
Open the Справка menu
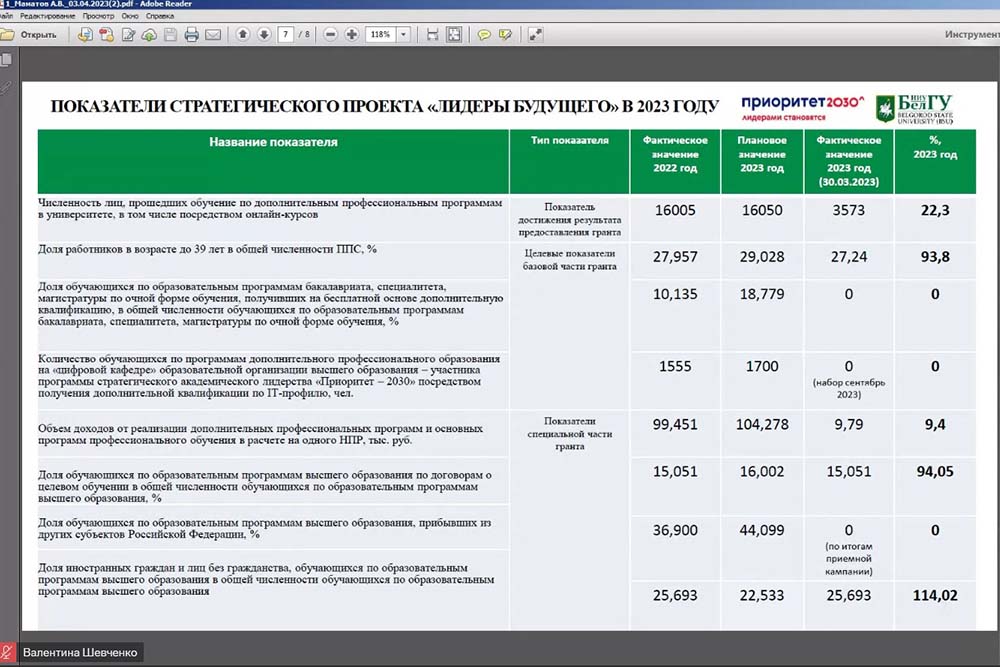[x=159, y=17]
